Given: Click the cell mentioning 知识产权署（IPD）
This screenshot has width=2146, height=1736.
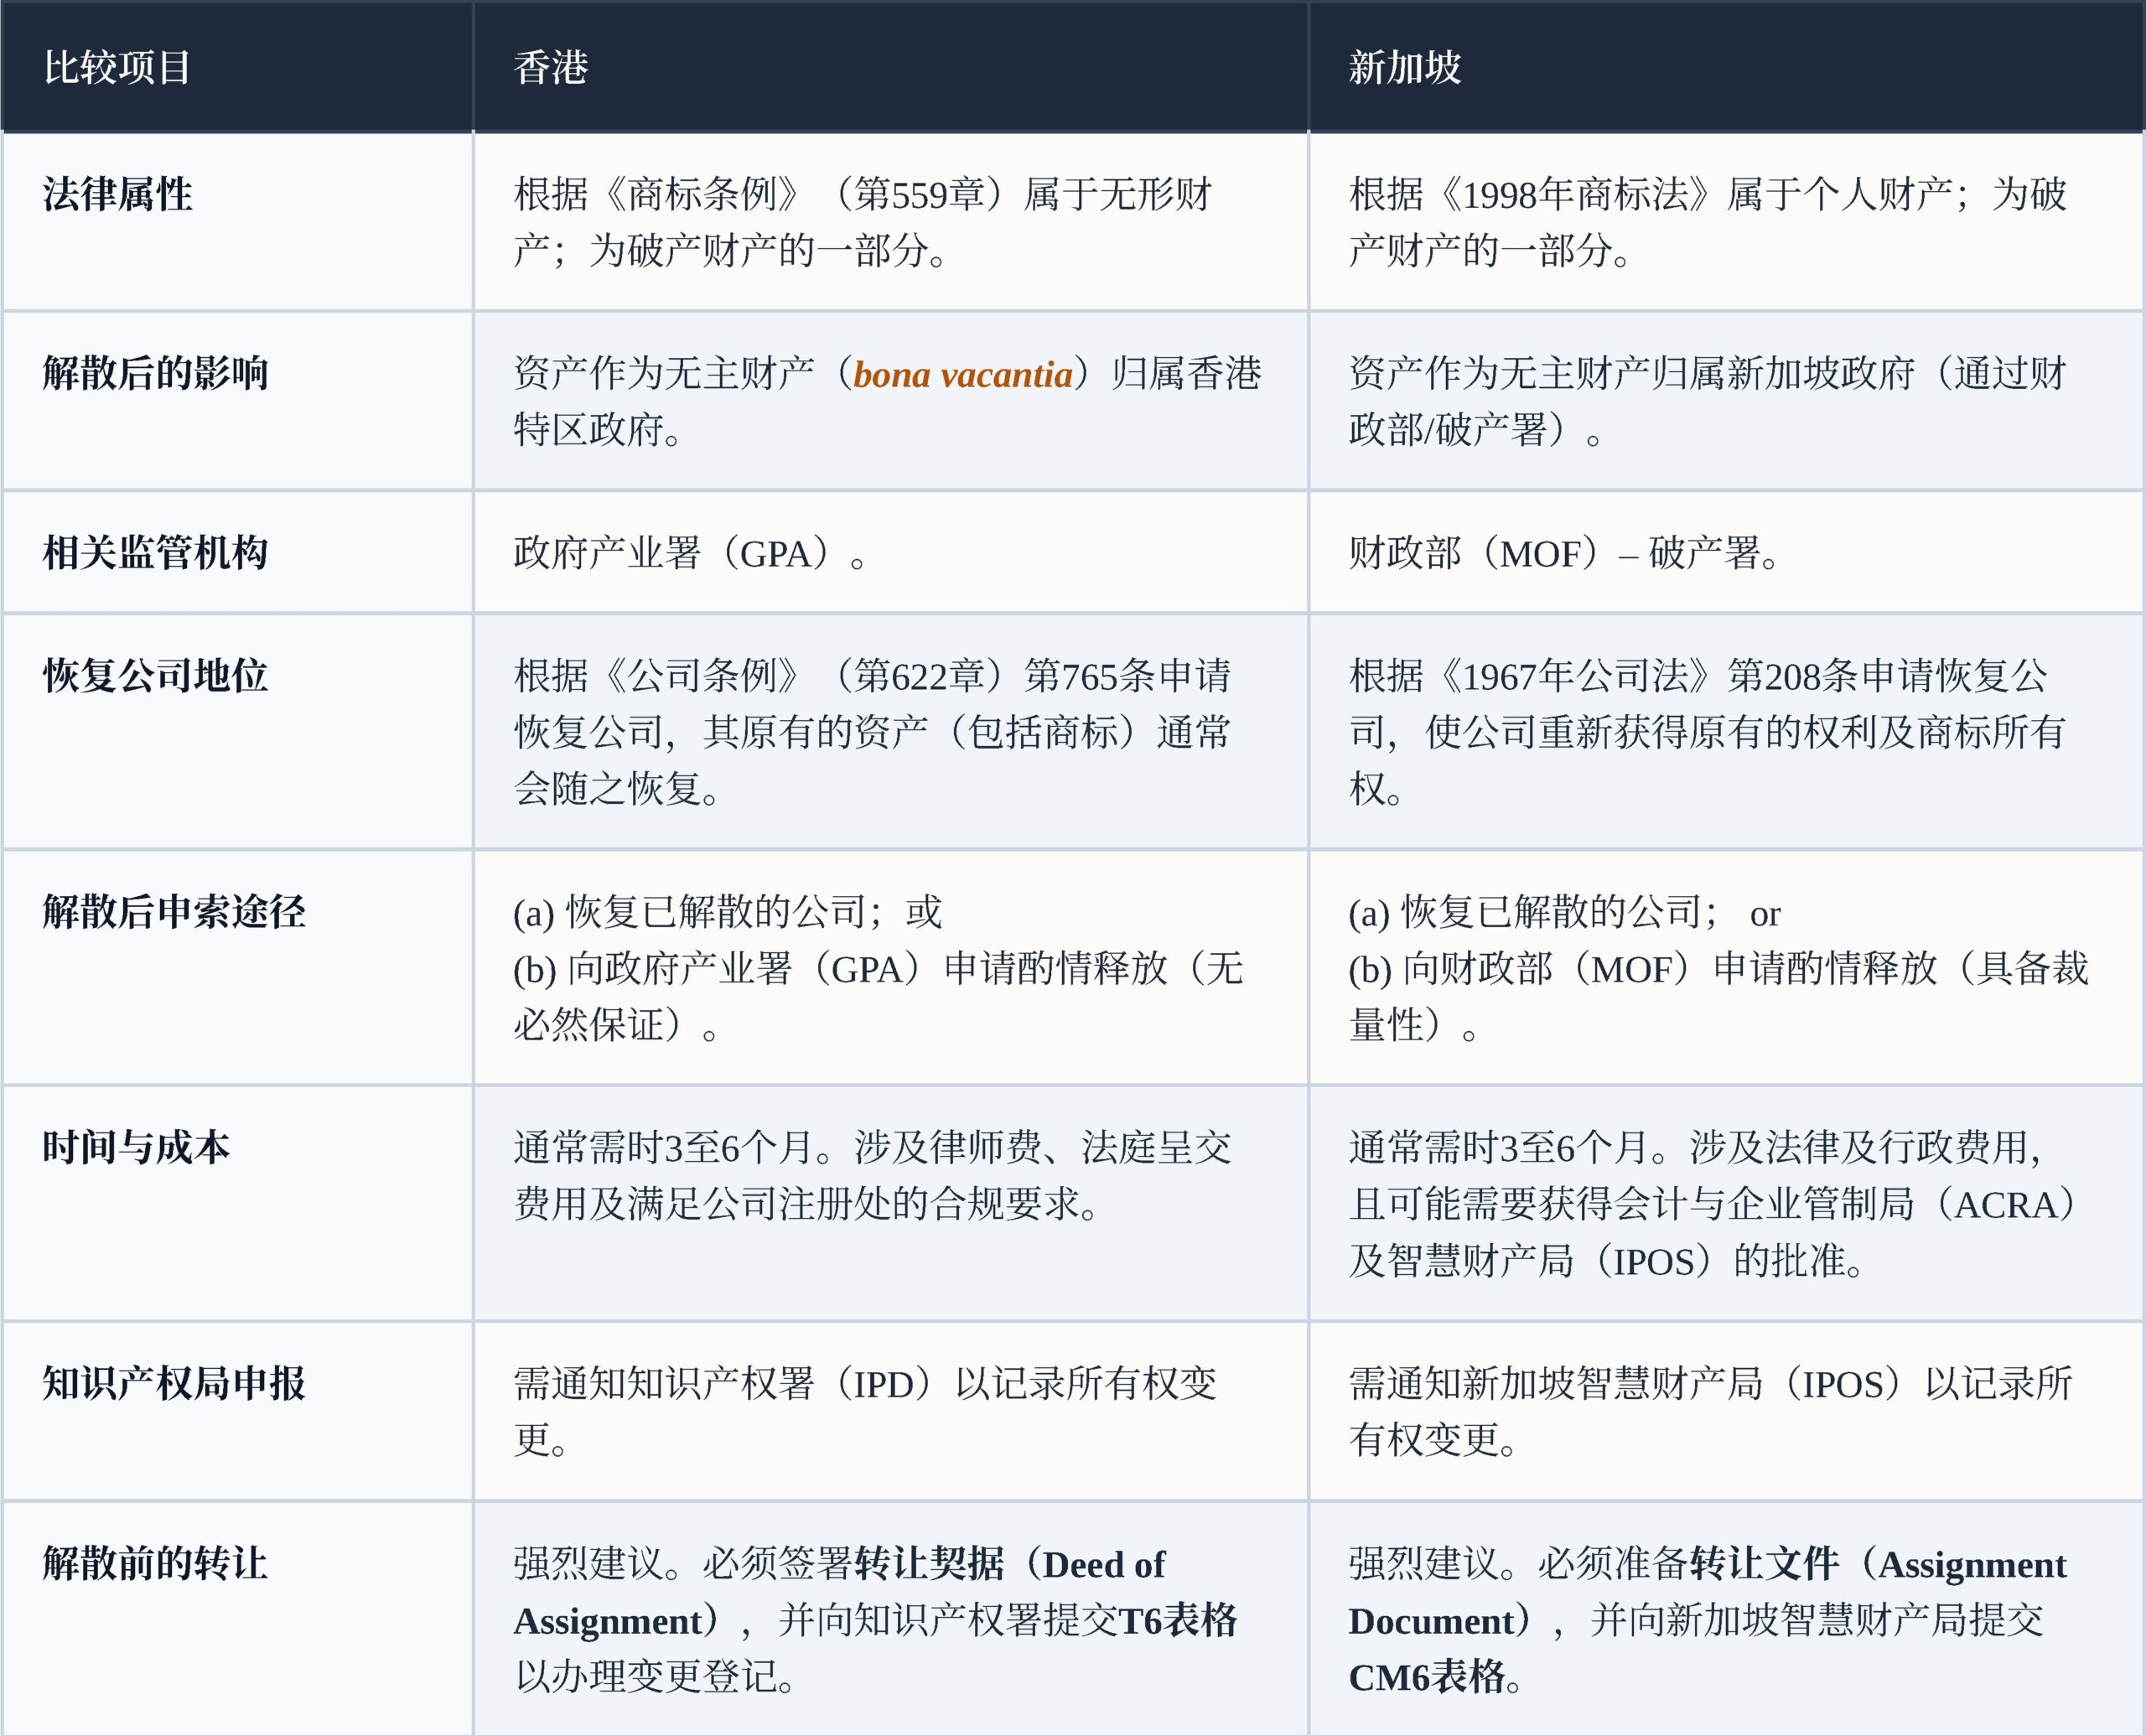Looking at the screenshot, I should click(890, 1411).
